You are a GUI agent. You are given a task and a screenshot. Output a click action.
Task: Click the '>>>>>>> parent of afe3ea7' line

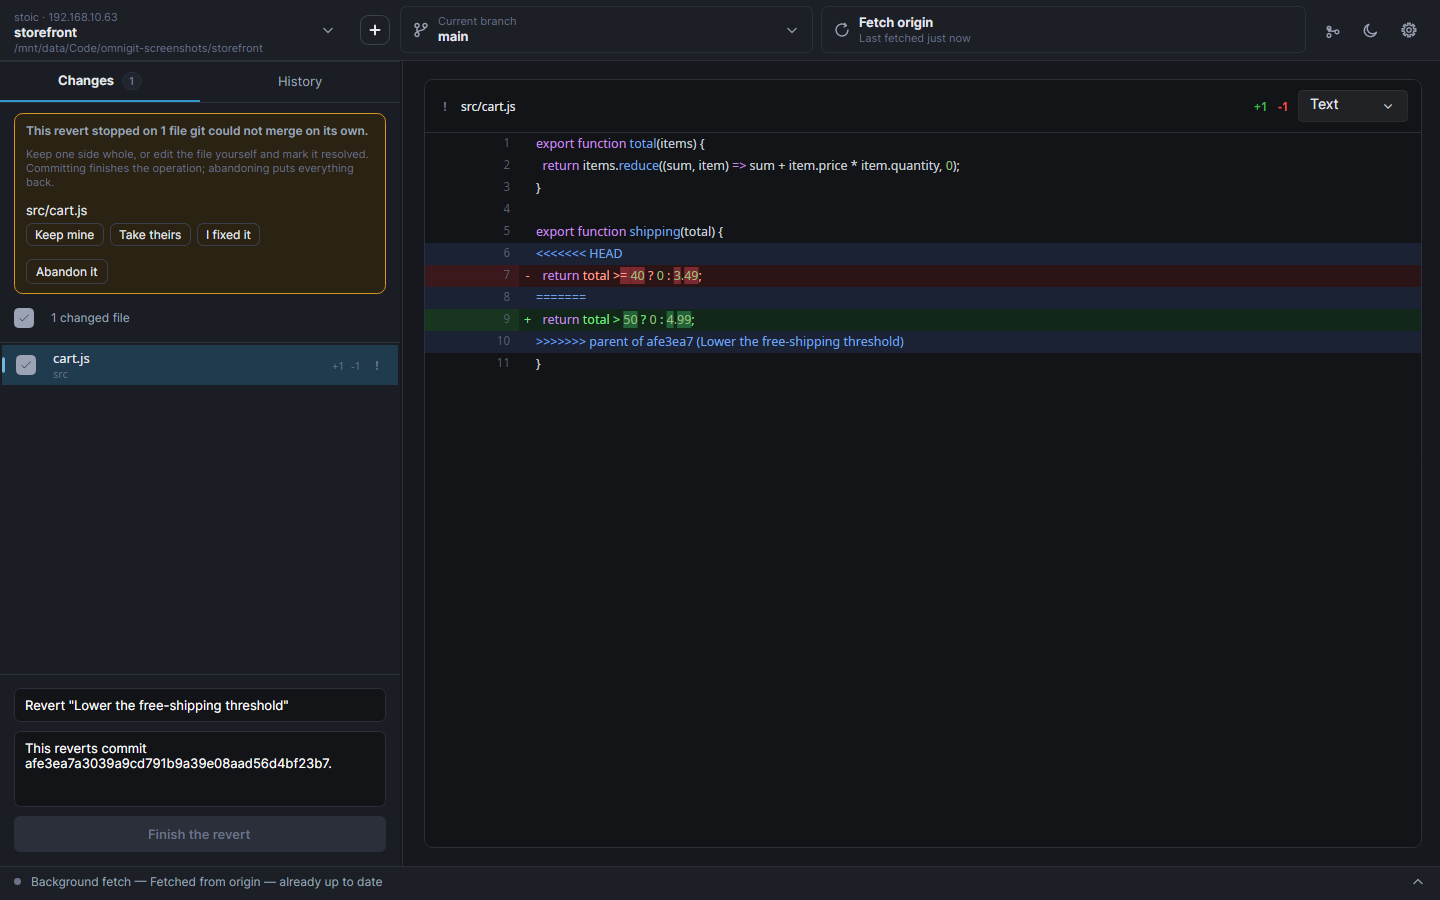tap(923, 342)
